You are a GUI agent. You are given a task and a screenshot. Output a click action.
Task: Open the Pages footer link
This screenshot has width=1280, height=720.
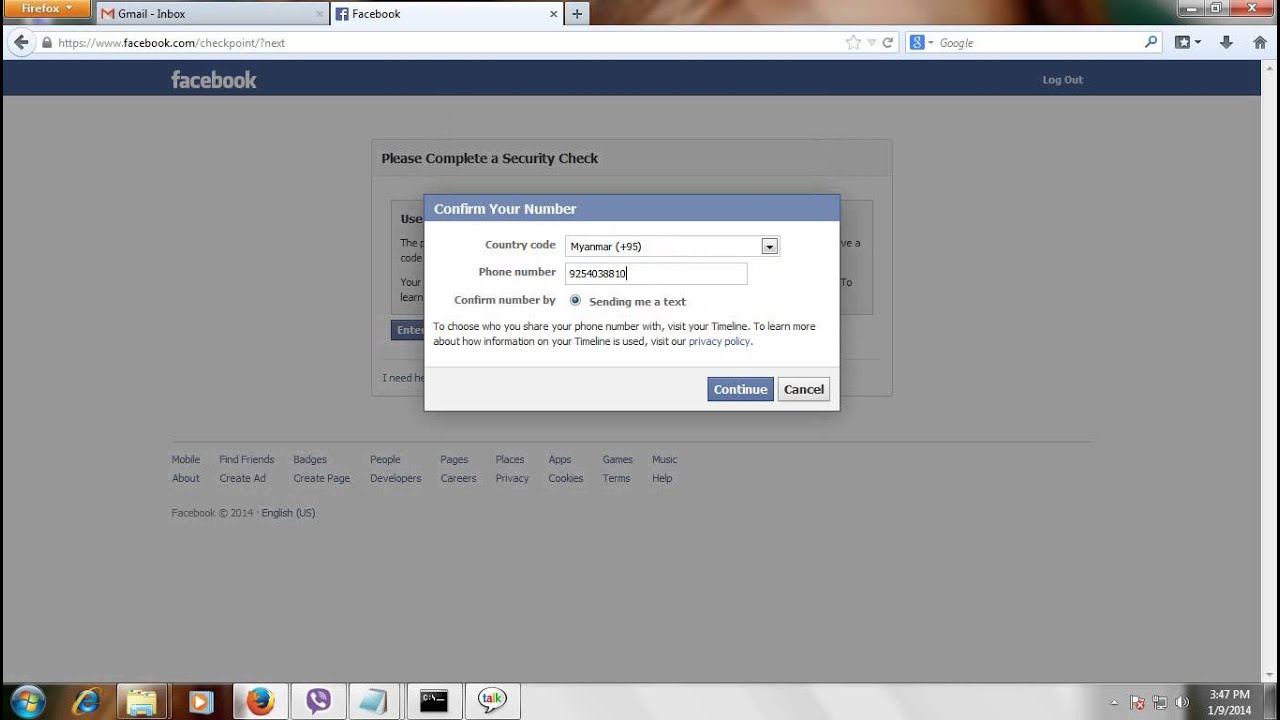point(454,460)
